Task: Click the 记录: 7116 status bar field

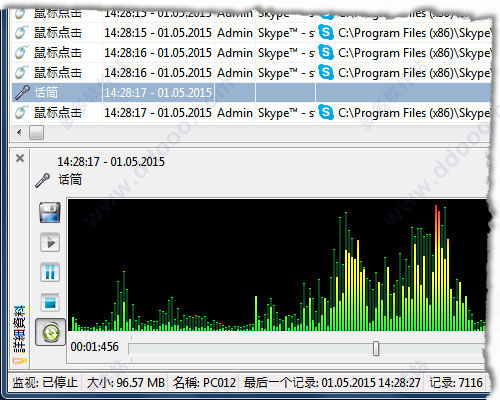Action: [x=456, y=382]
